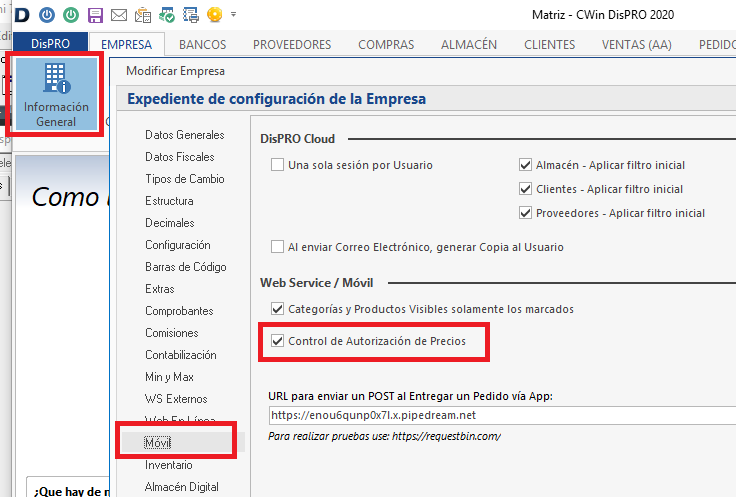Click the blue power button icon
Viewport: 736px width, 497px height.
(46, 15)
